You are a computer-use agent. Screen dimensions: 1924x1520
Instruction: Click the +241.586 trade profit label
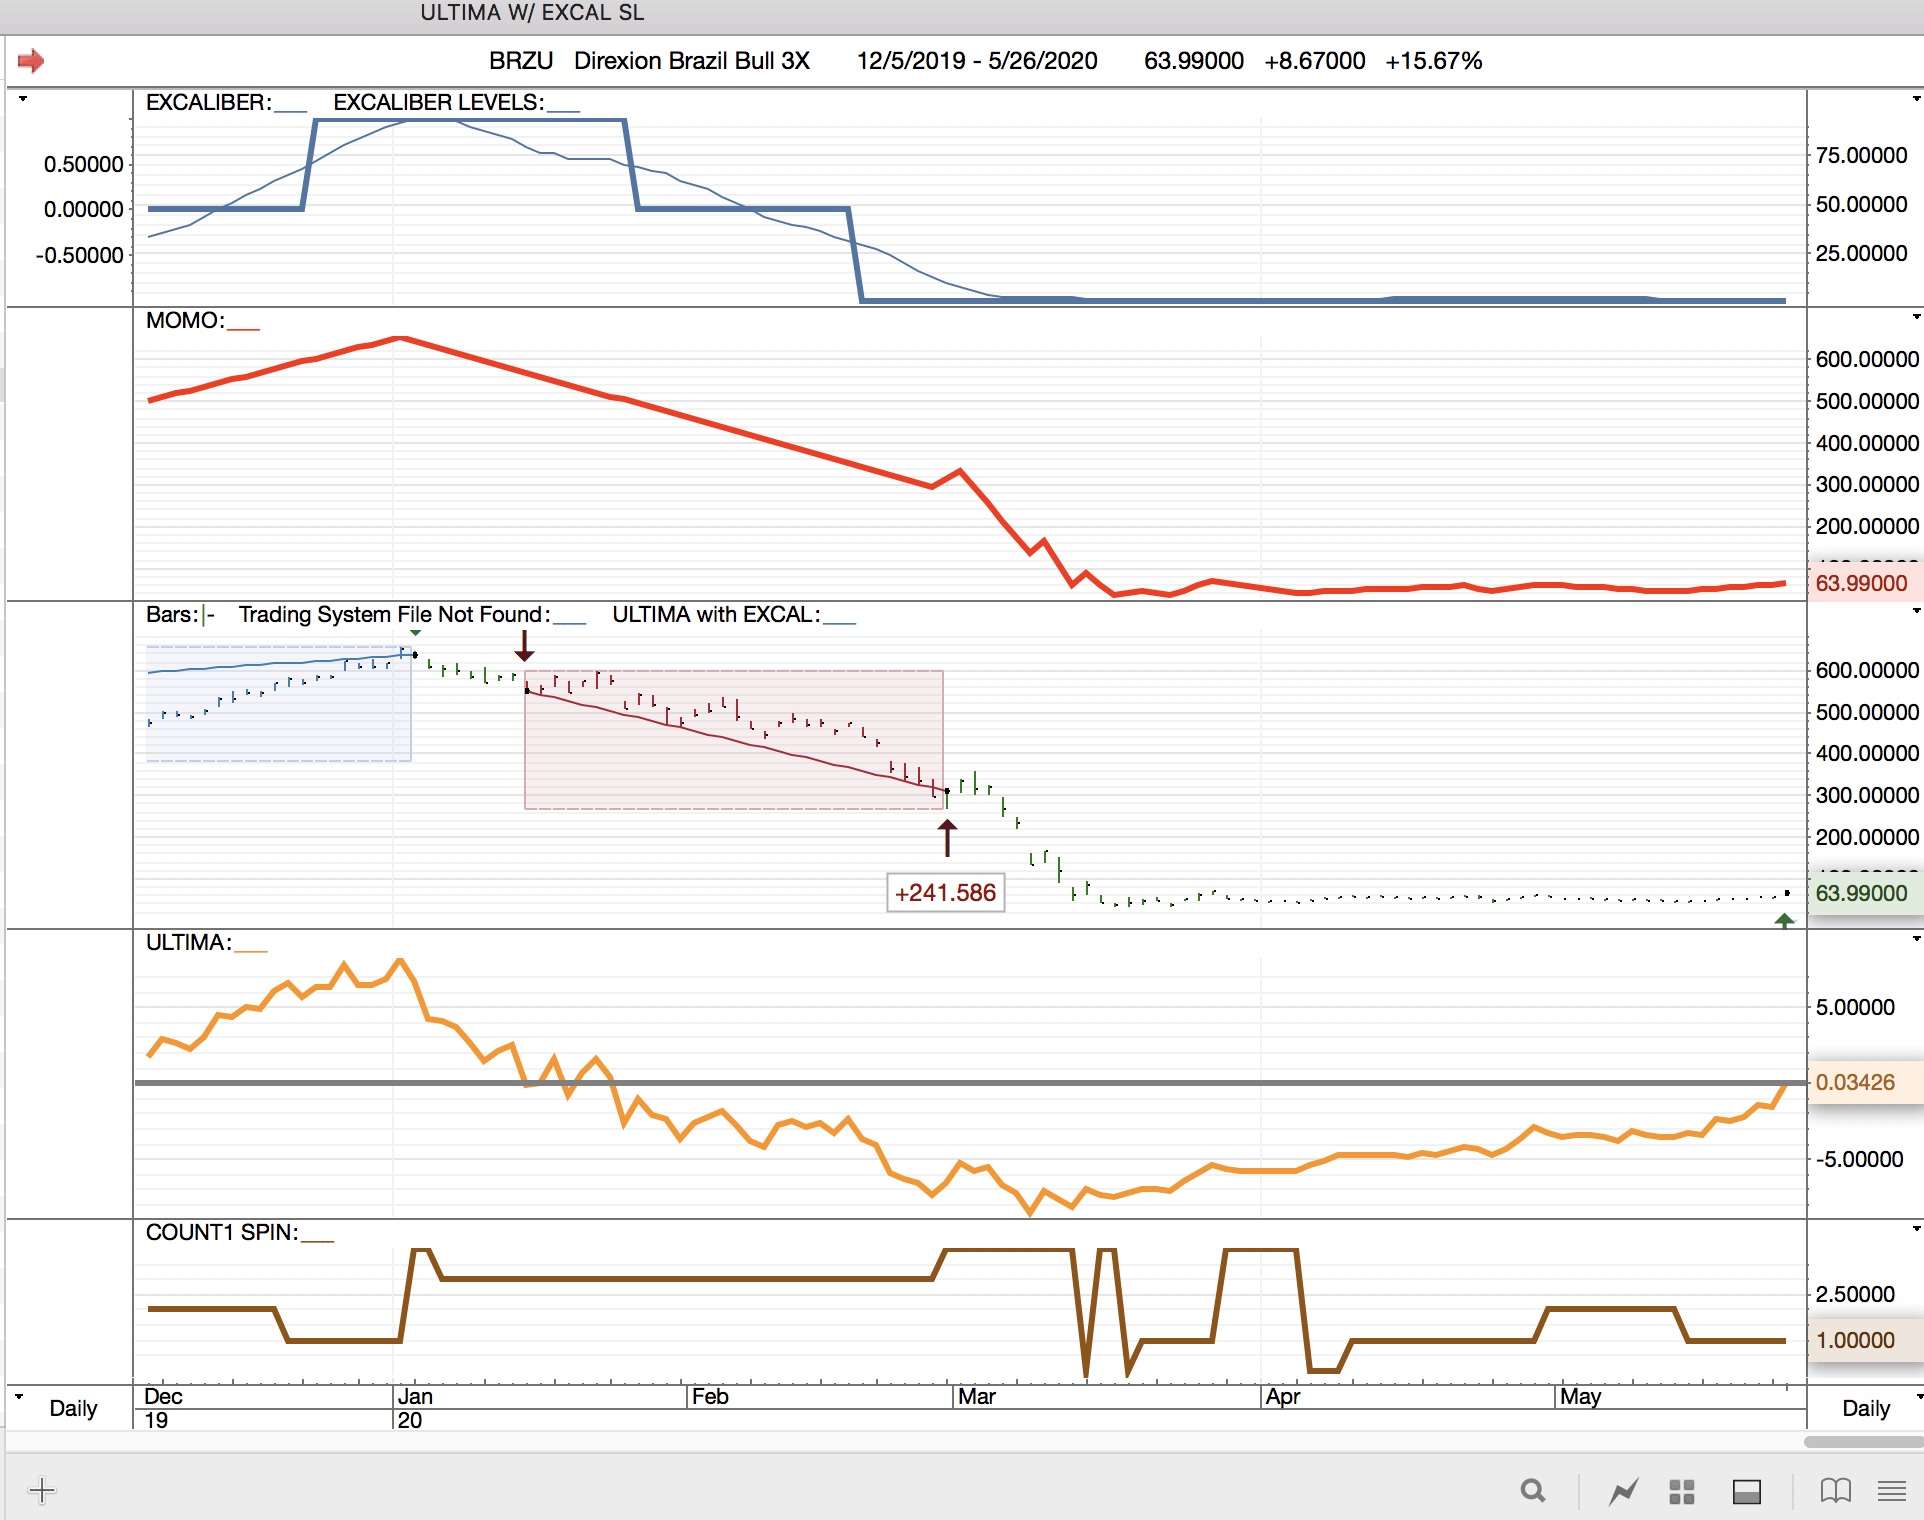click(x=945, y=892)
